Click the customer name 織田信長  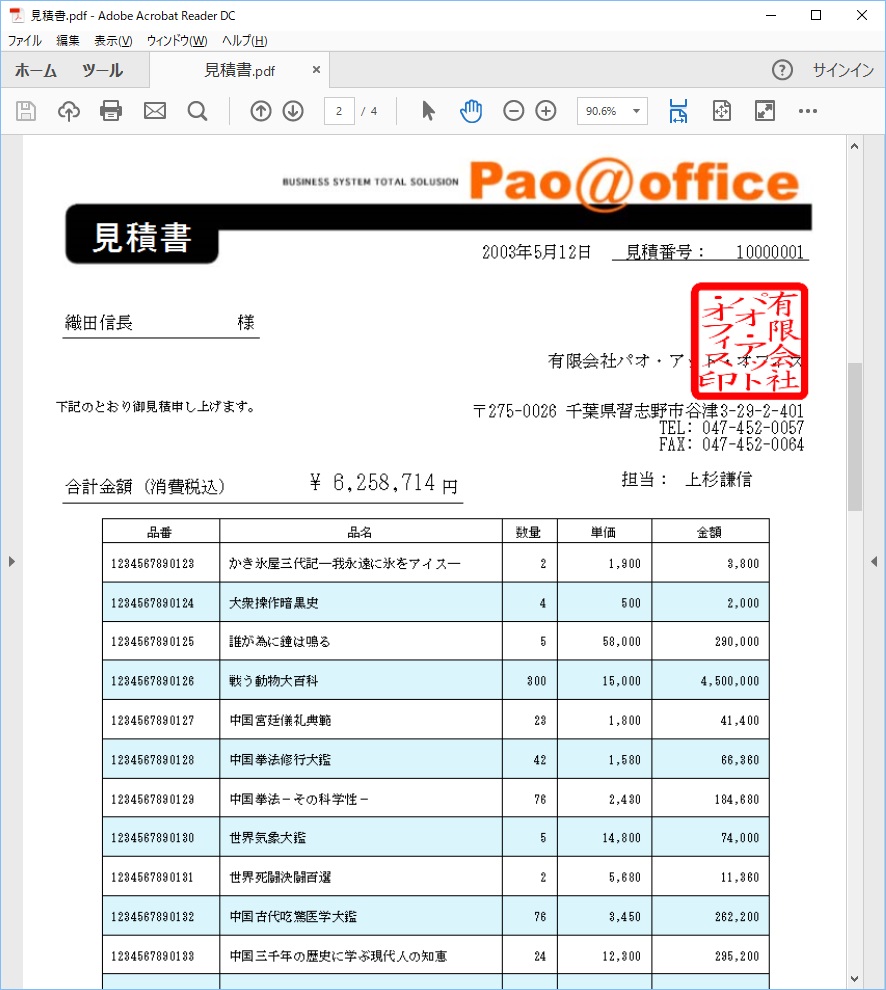[x=99, y=323]
